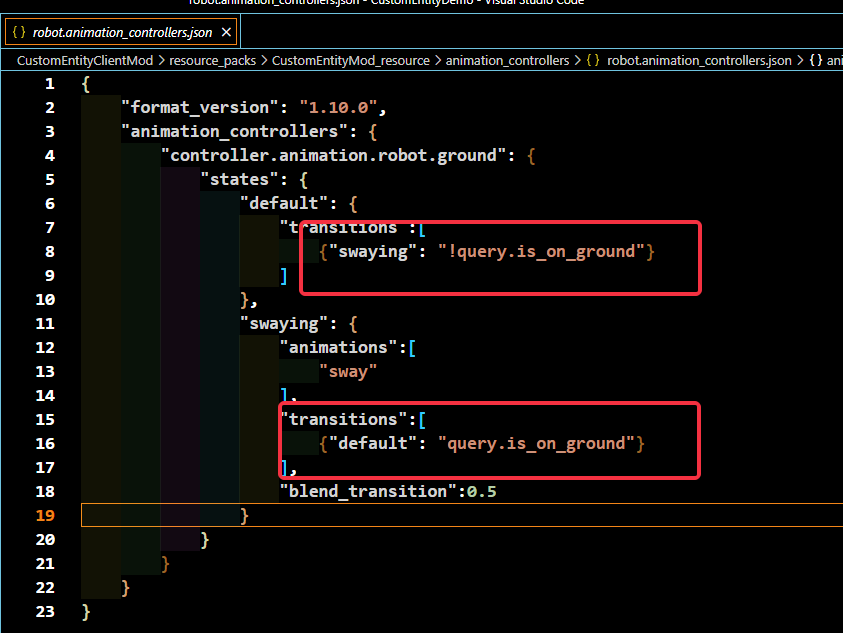Click the "swaying" key on line 11
Image resolution: width=843 pixels, height=633 pixels.
pos(284,324)
